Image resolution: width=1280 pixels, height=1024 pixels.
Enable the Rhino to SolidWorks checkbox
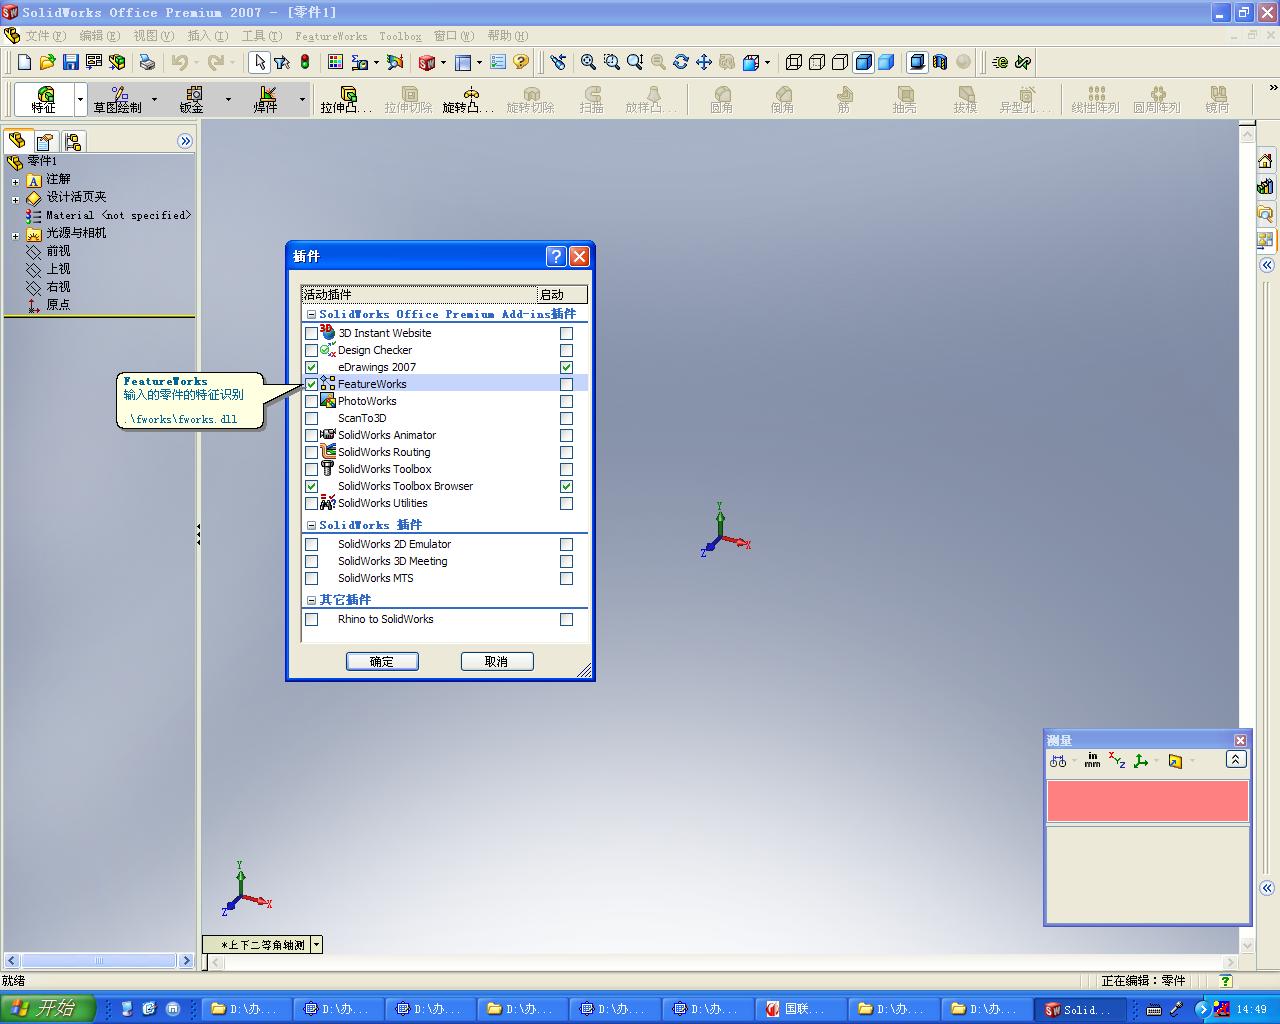[x=312, y=620]
